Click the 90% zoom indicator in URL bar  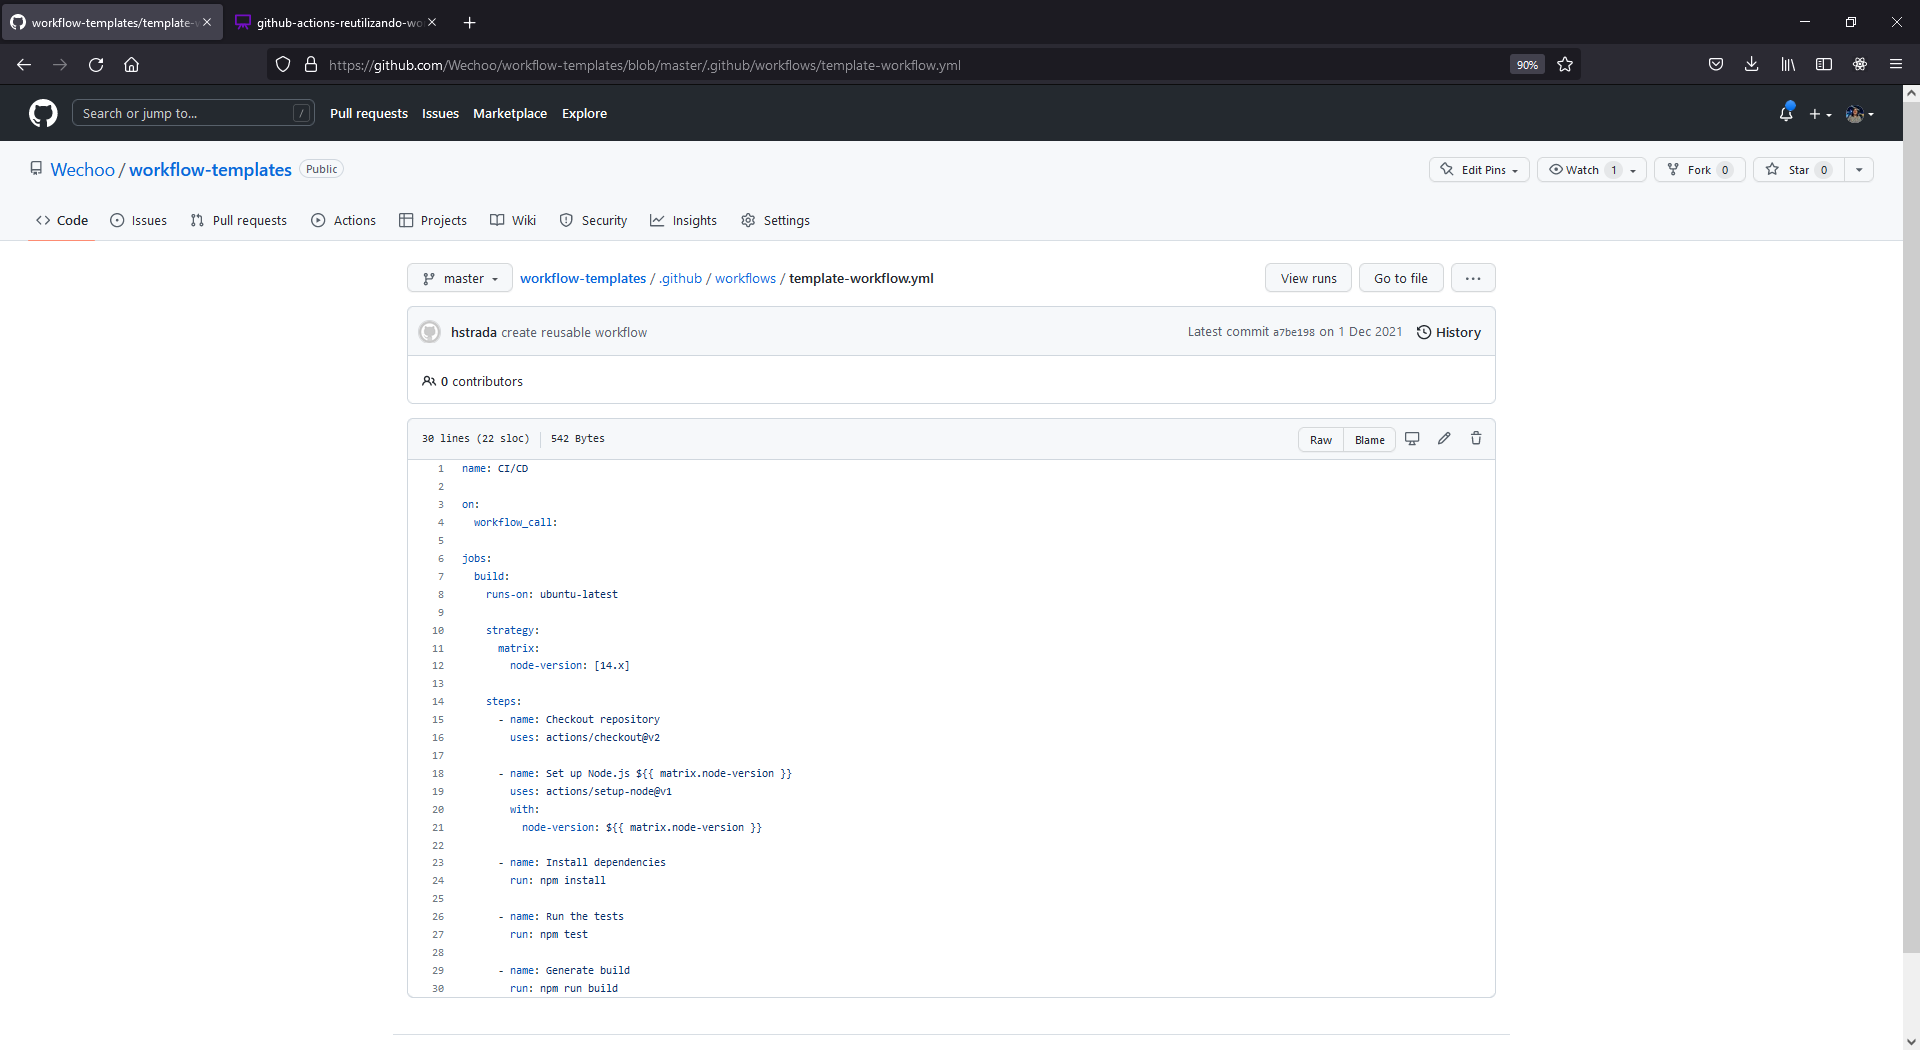[x=1526, y=65]
